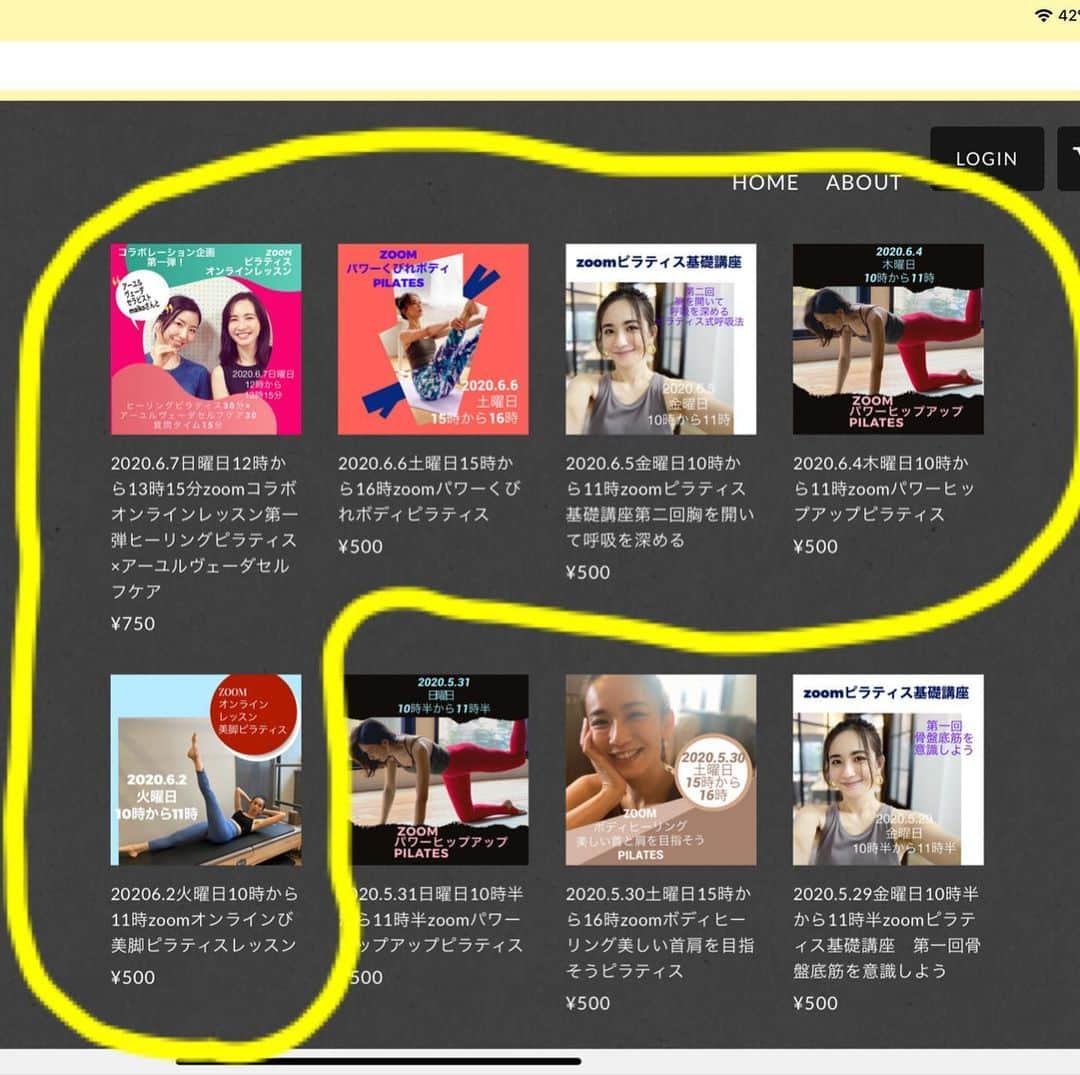Click the title '2020.6.4木曜日10時から11時zoomパワーヒップアップピラティス'
1080x1075 pixels.
click(x=884, y=488)
